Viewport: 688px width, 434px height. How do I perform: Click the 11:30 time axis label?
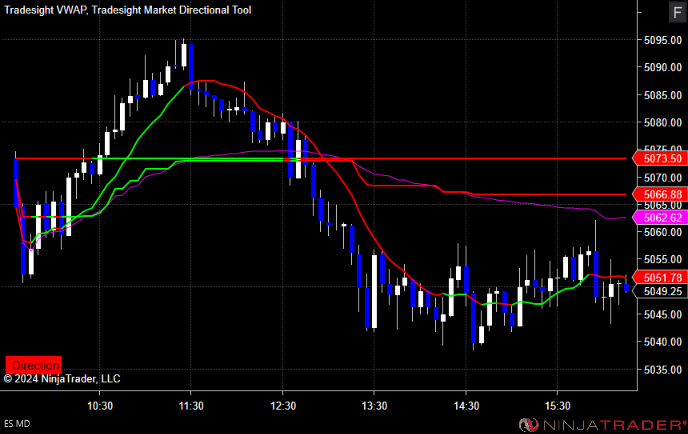191,405
